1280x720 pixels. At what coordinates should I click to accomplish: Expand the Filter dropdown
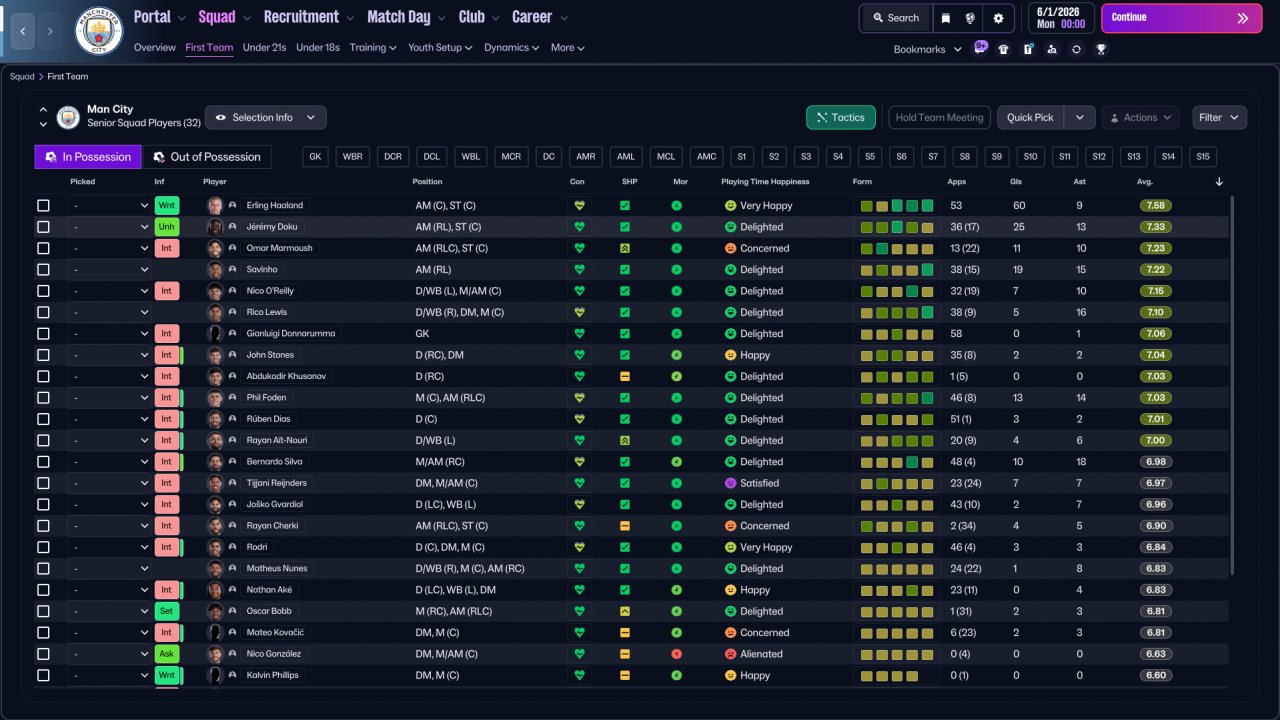[x=1219, y=117]
